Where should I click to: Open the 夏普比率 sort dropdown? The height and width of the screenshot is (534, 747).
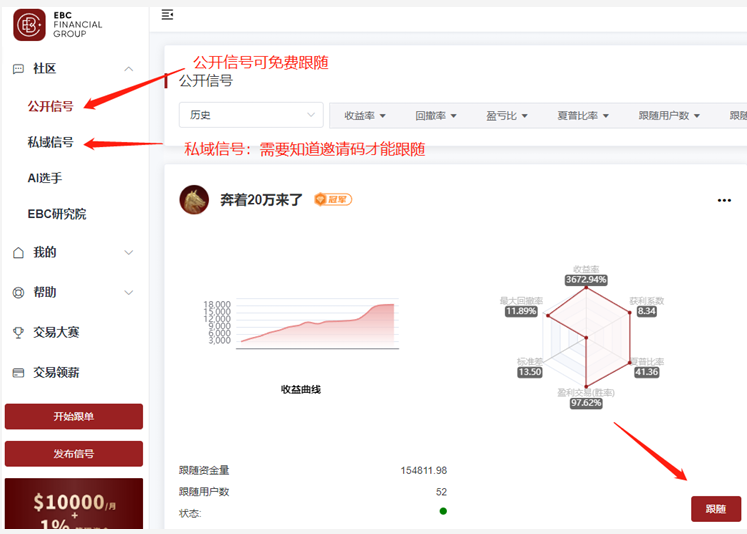tap(583, 116)
